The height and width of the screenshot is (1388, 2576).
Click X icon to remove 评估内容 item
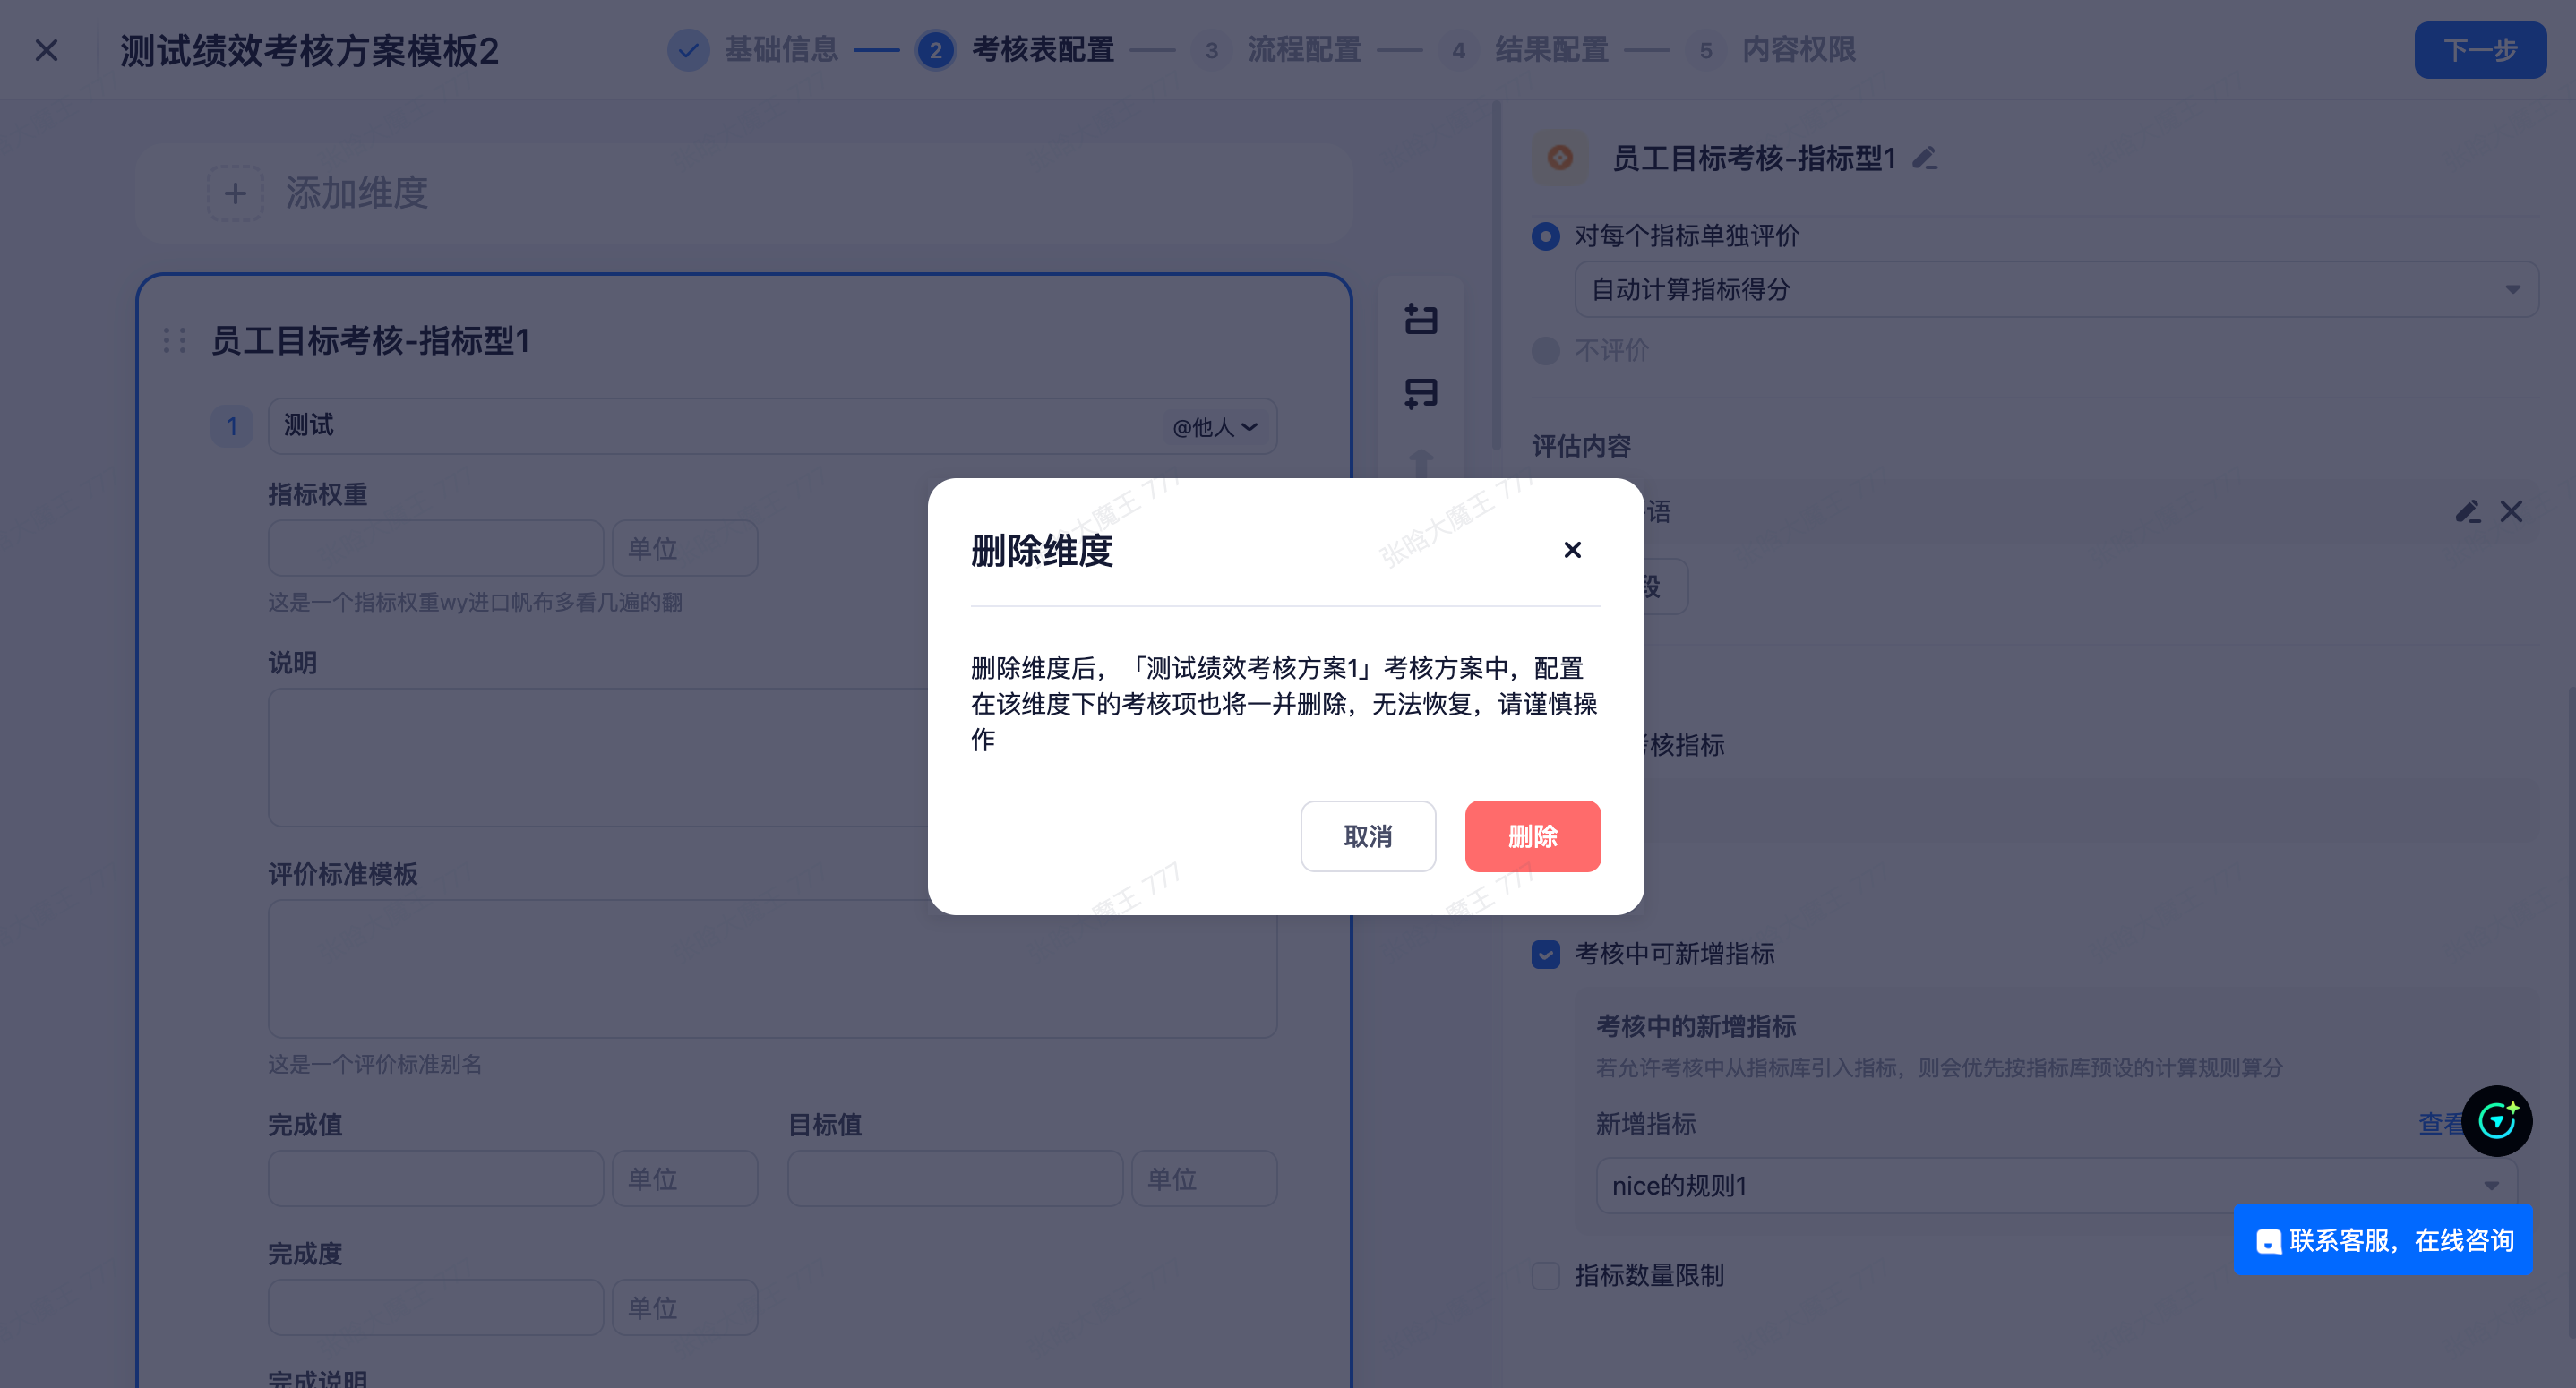[2511, 512]
